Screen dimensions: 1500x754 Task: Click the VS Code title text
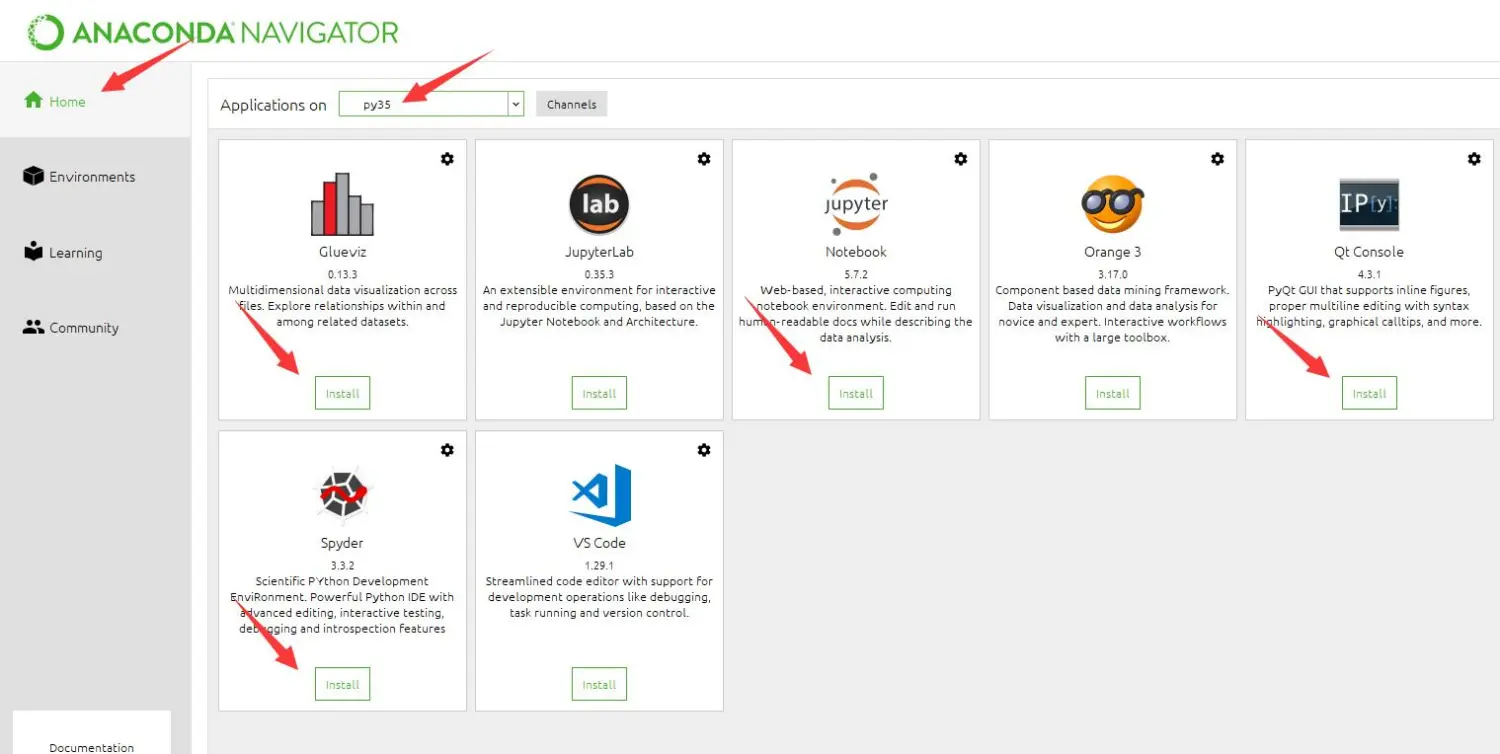coord(599,543)
